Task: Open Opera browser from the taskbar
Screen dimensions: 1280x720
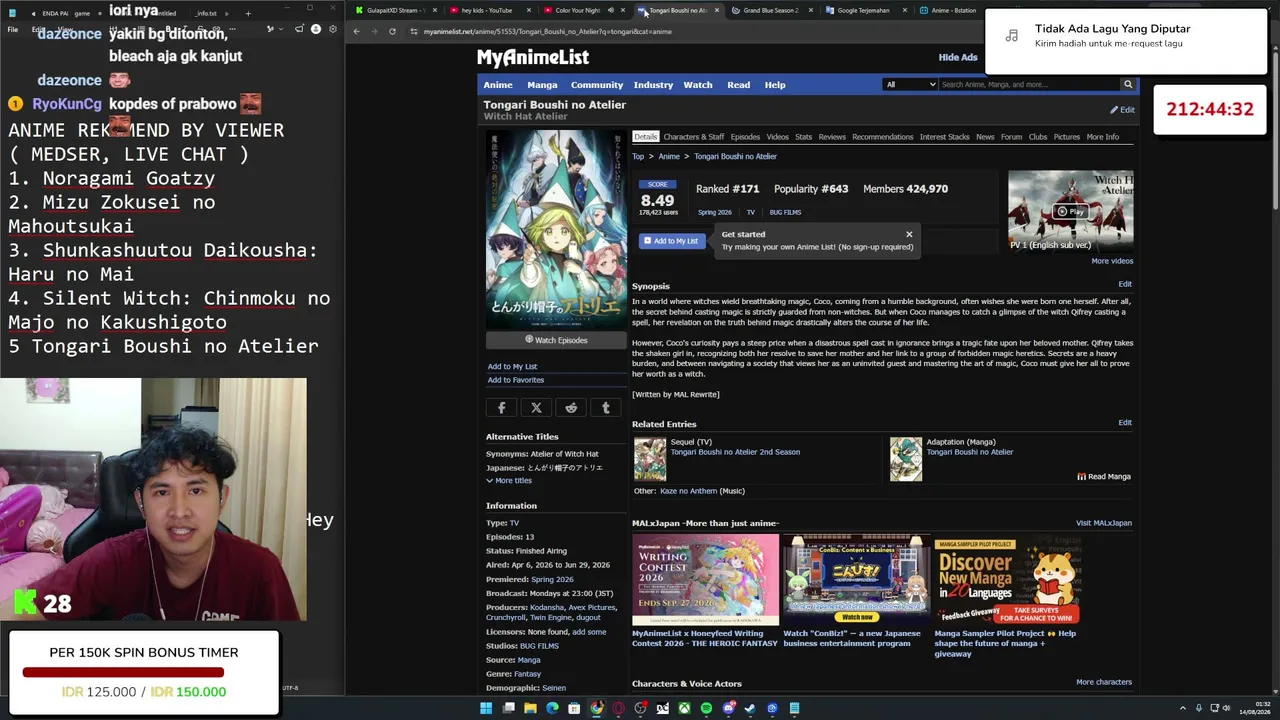Action: [x=618, y=708]
